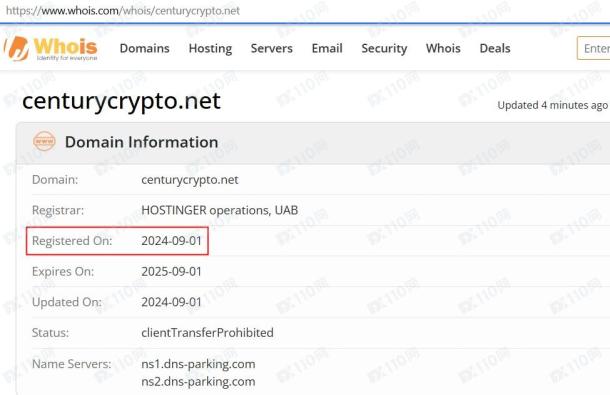Open the Email menu
610x395 pixels.
tap(327, 48)
